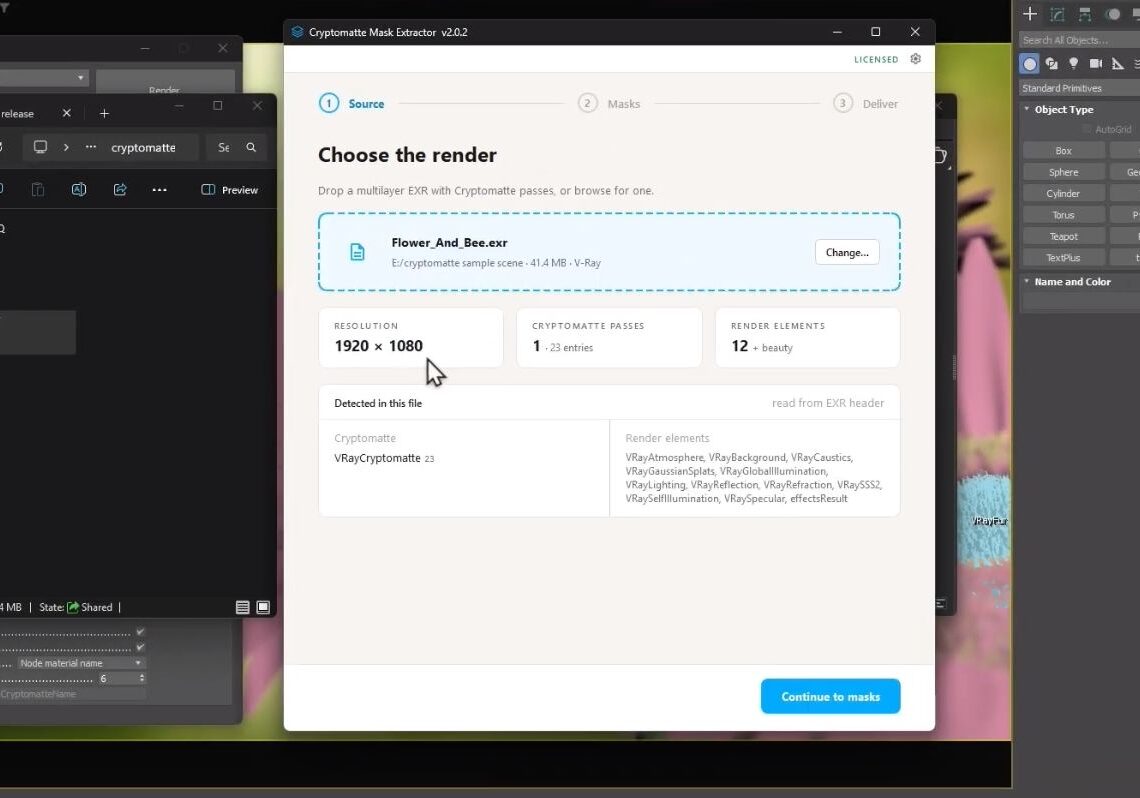This screenshot has width=1140, height=798.
Task: Open the three-dot more options menu
Action: click(x=159, y=190)
